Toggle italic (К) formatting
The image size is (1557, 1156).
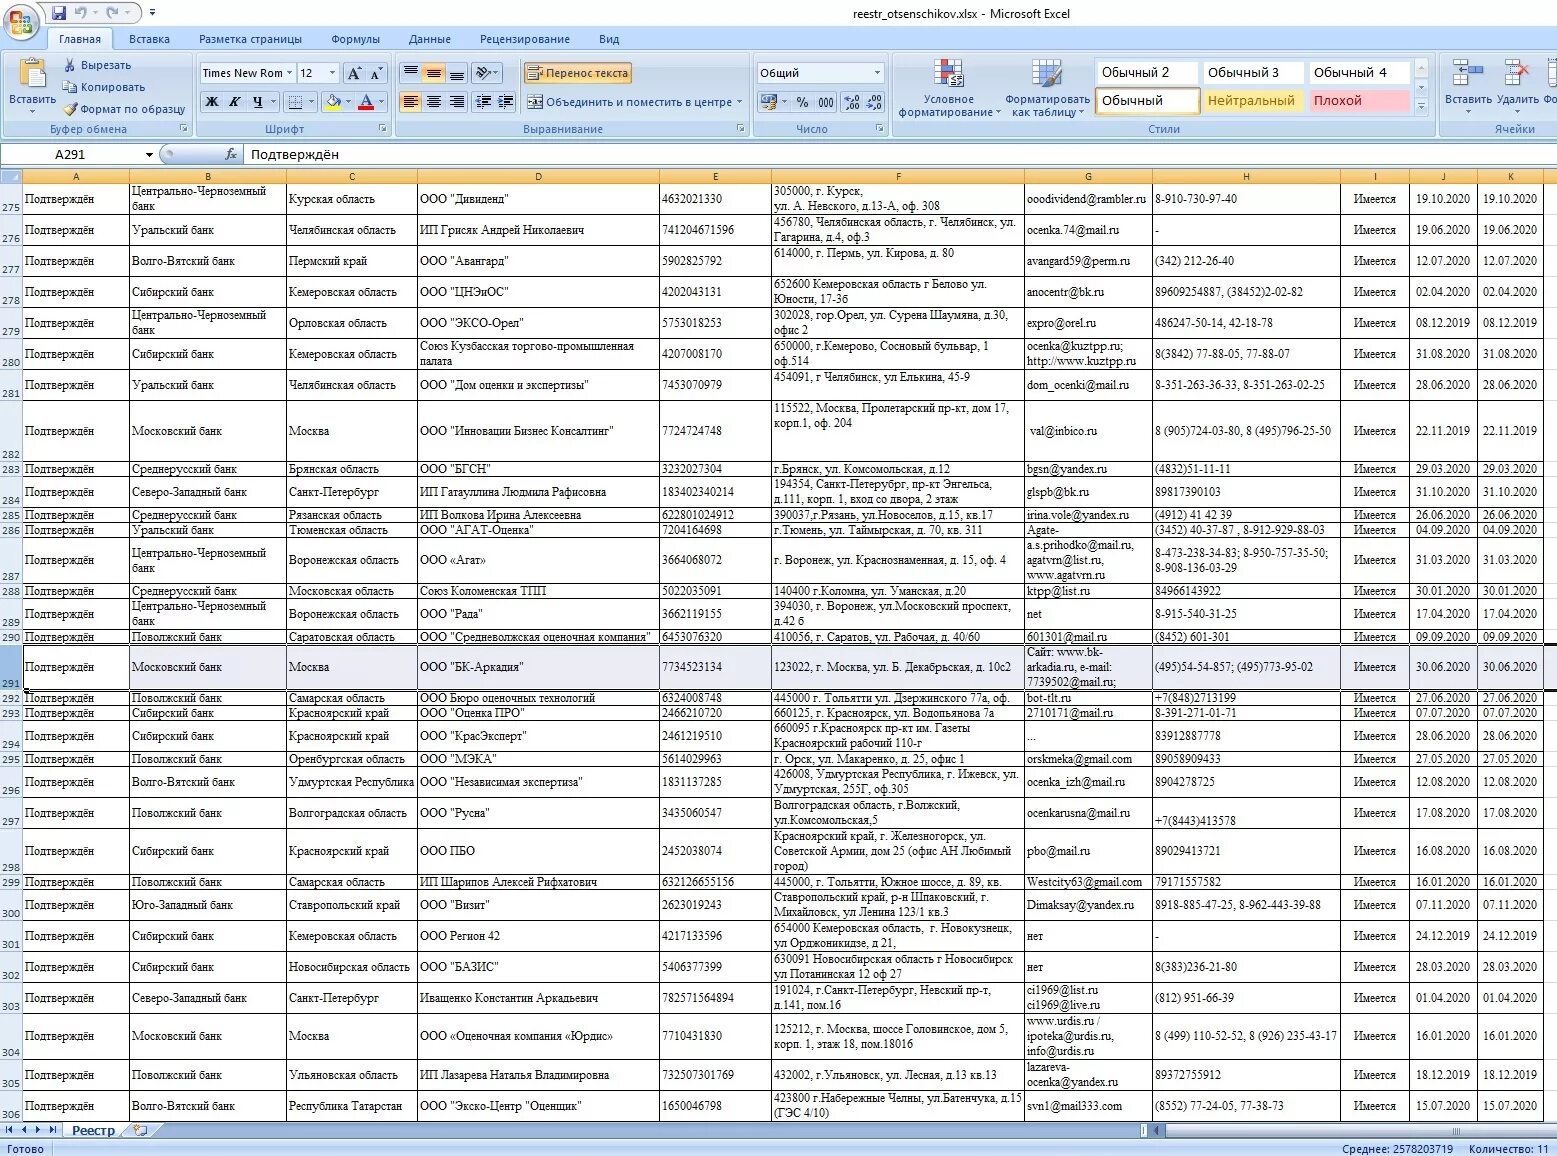click(234, 102)
